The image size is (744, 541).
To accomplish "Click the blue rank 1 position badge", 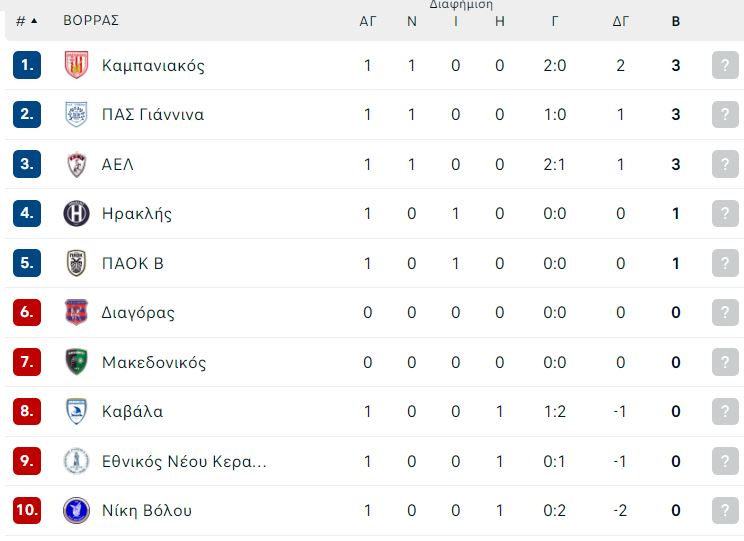I will 27,65.
